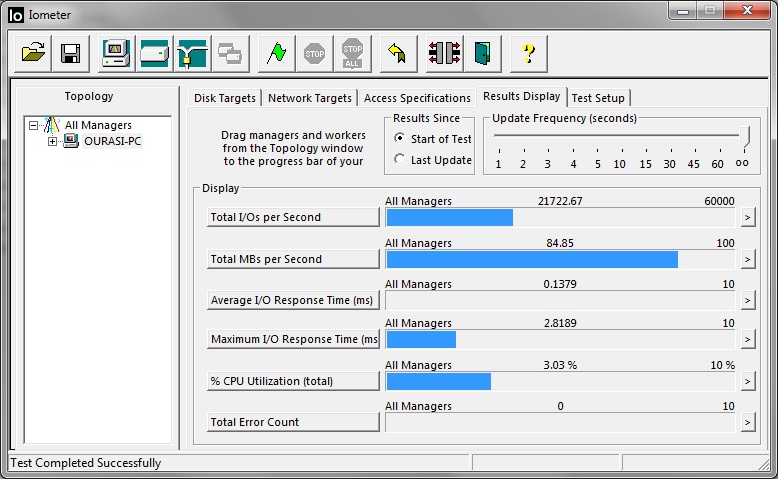Open the Test Setup tab
This screenshot has height=479, width=778.
[598, 98]
